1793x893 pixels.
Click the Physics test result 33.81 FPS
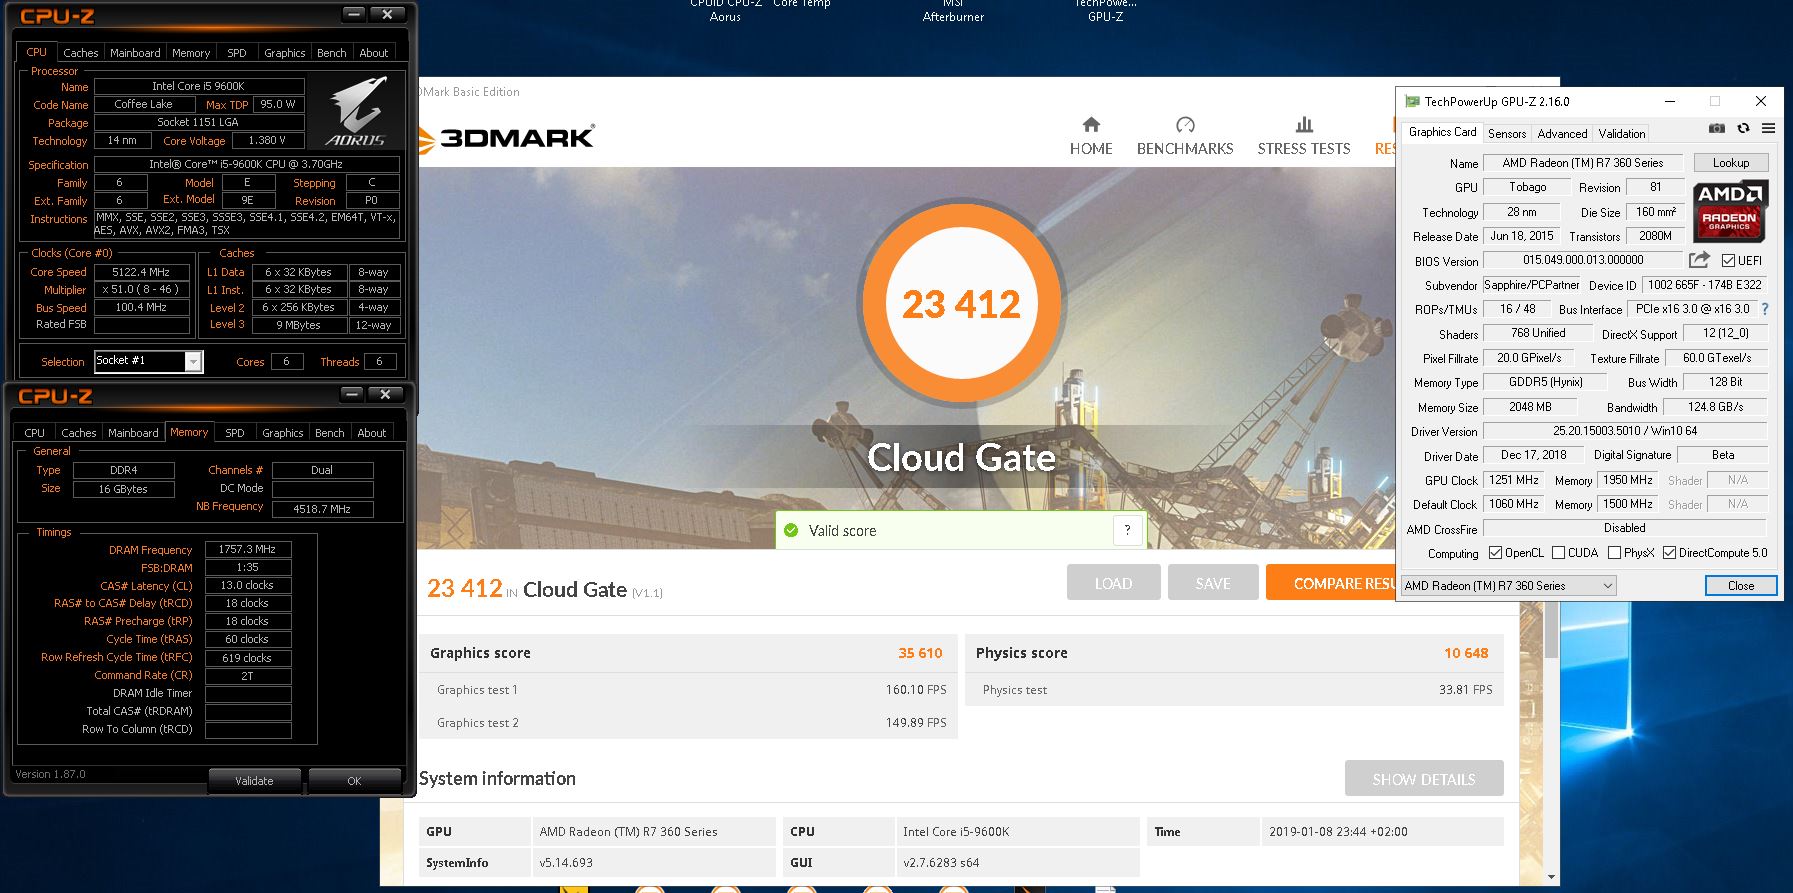click(x=1466, y=689)
